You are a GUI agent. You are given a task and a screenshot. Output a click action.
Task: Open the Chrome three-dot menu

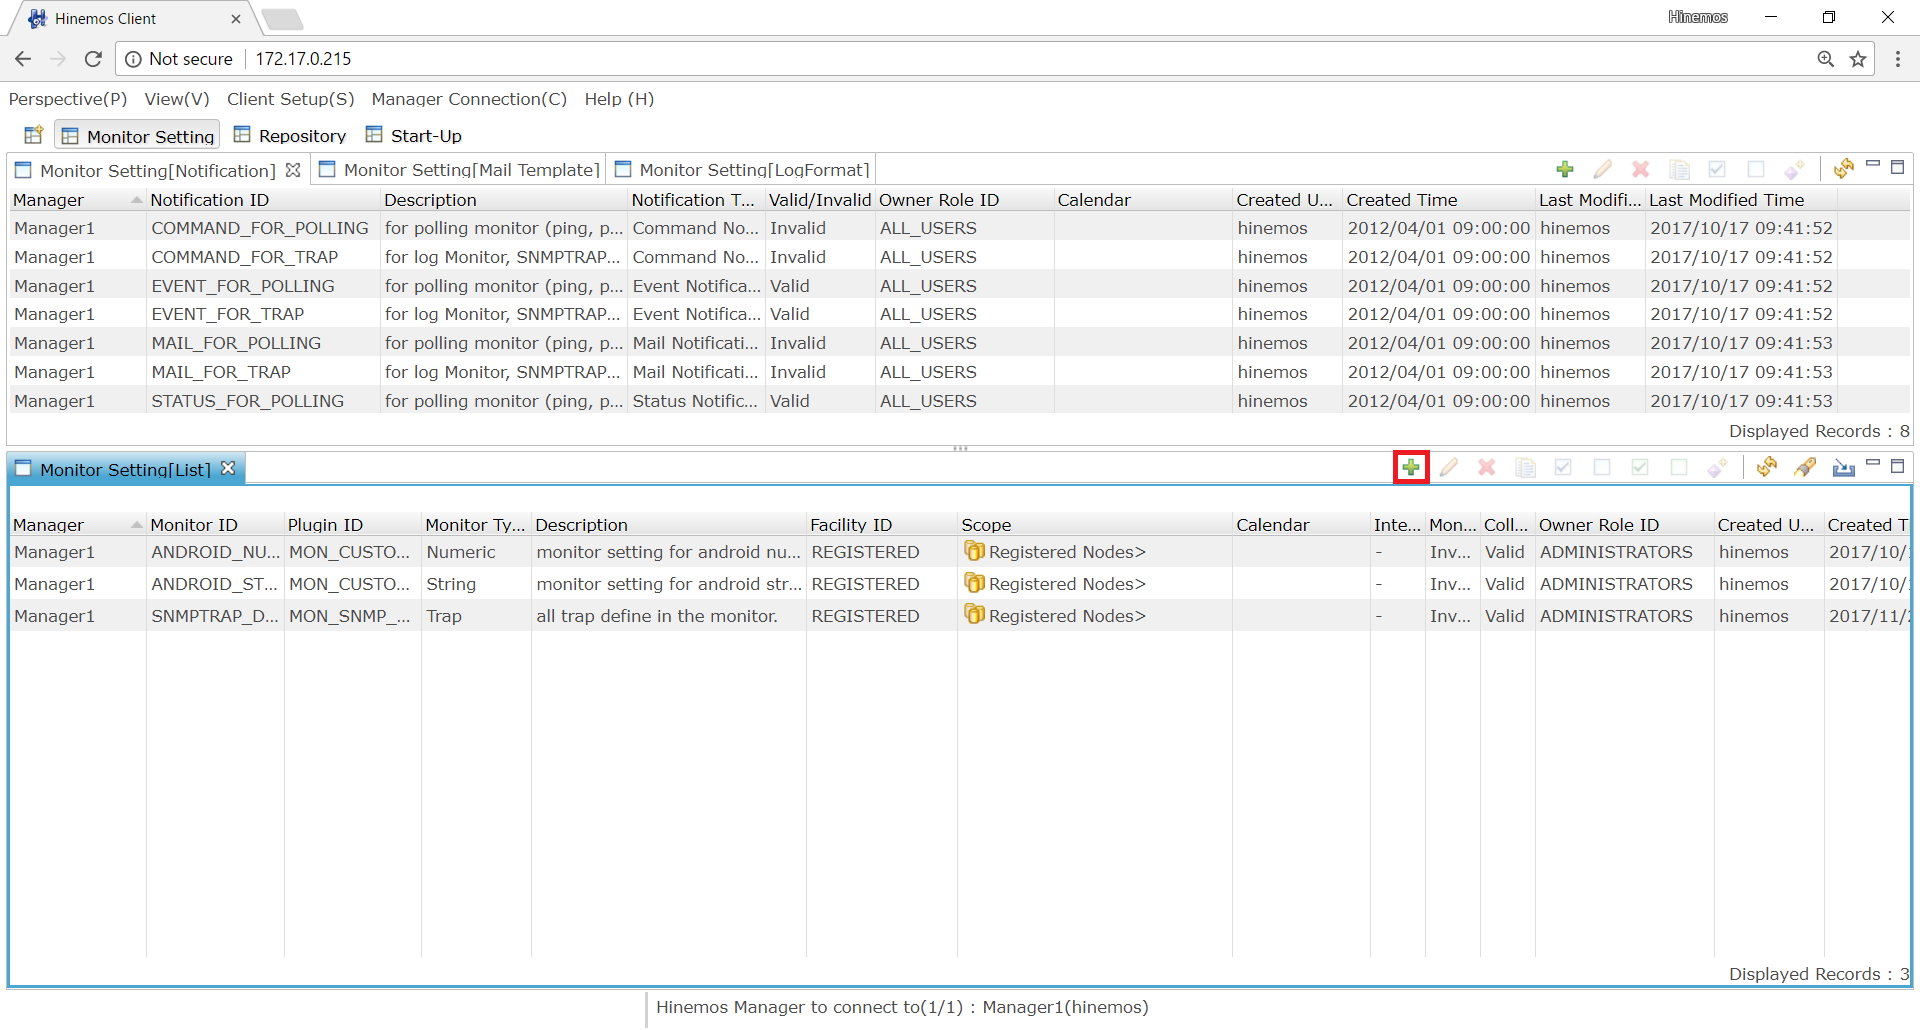pyautogui.click(x=1898, y=59)
